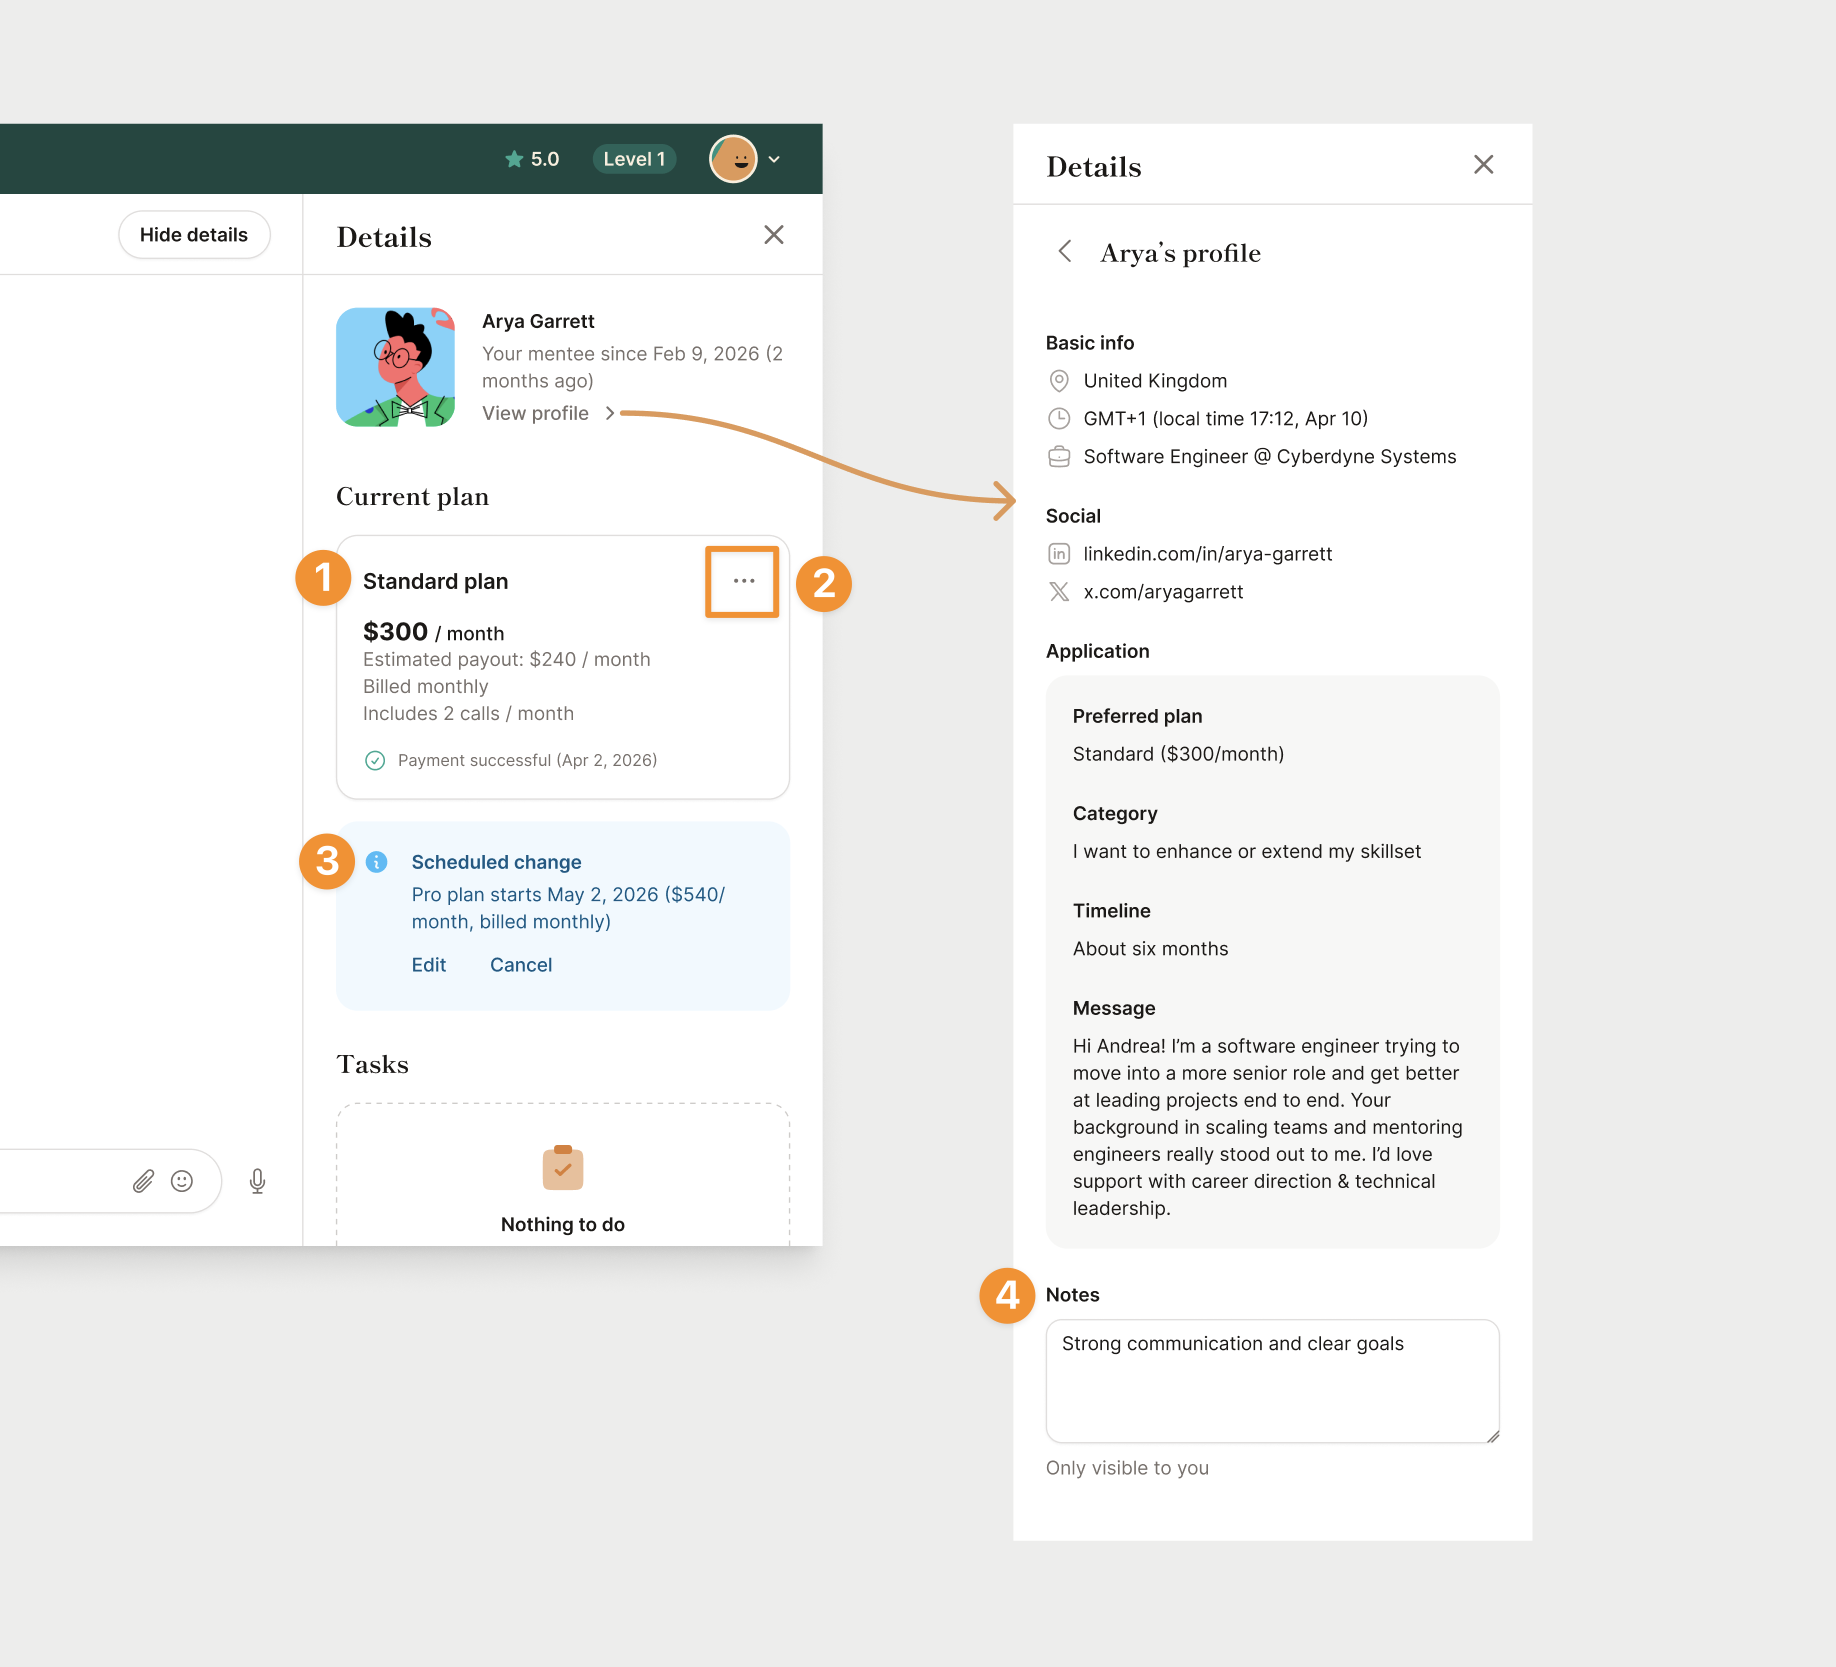
Task: Expand the user avatar dropdown chevron
Action: point(774,159)
